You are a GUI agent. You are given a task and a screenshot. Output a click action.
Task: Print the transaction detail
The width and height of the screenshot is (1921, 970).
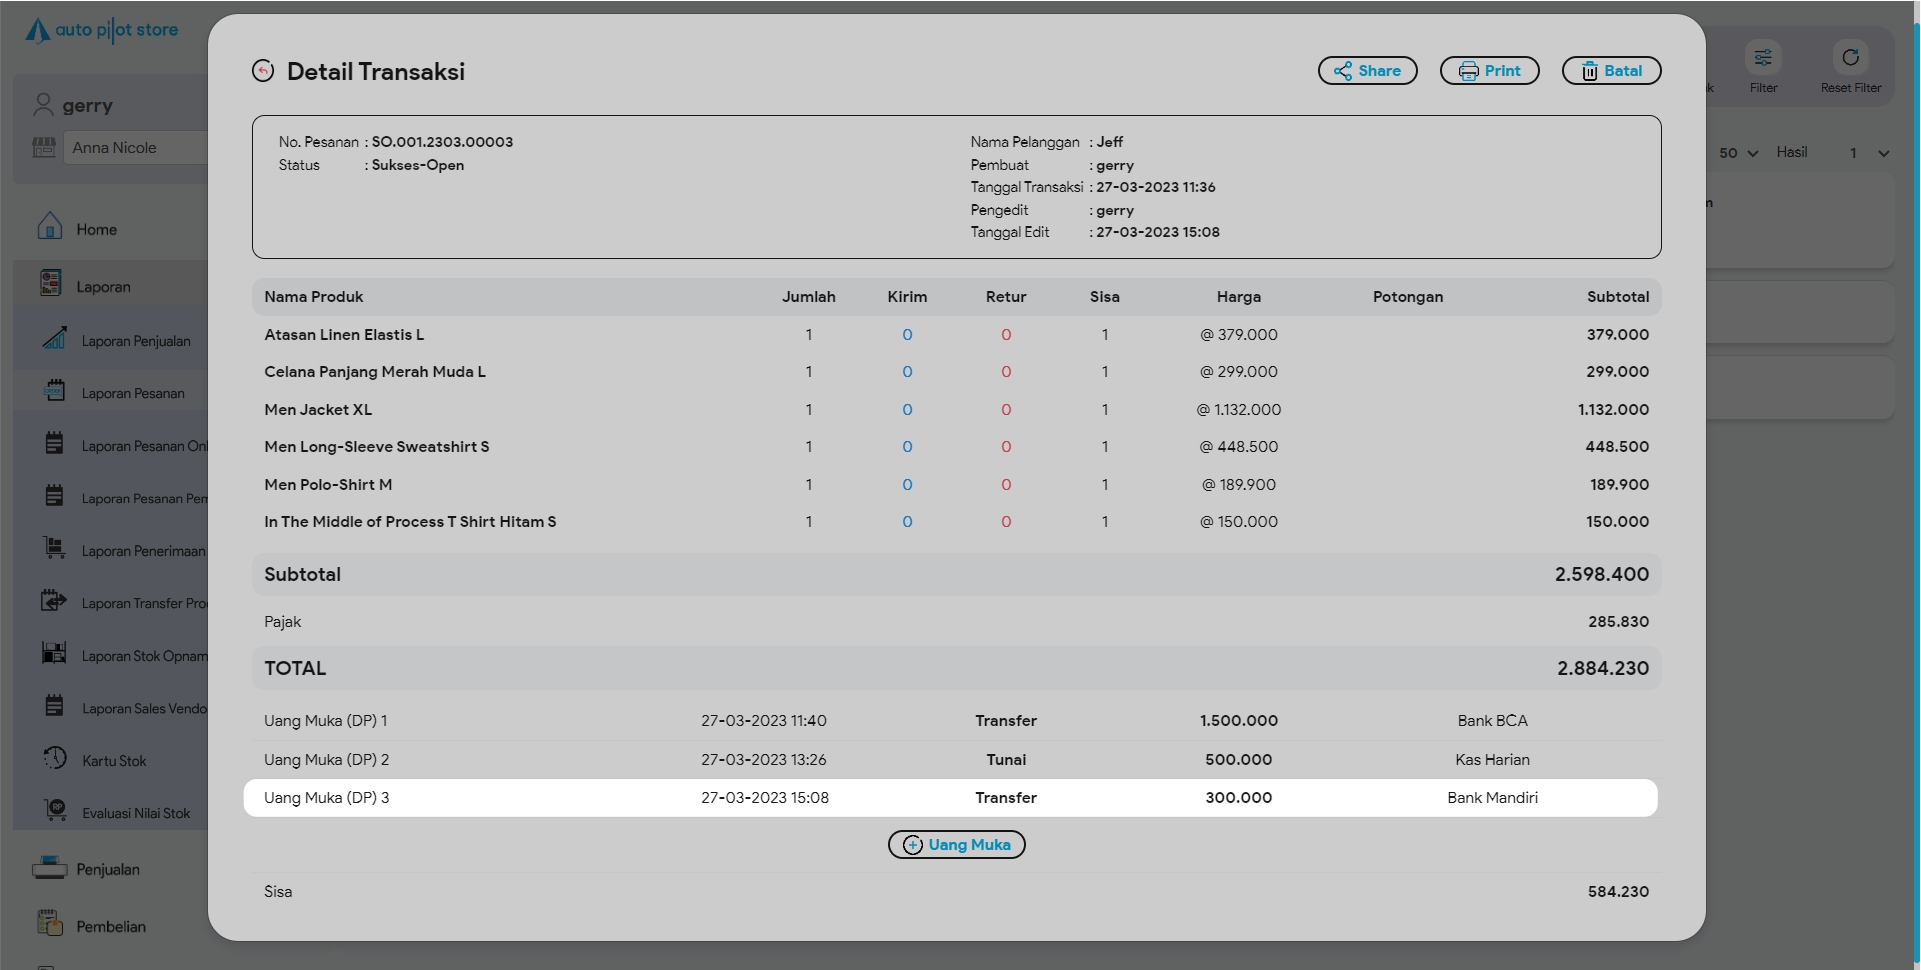coord(1489,71)
